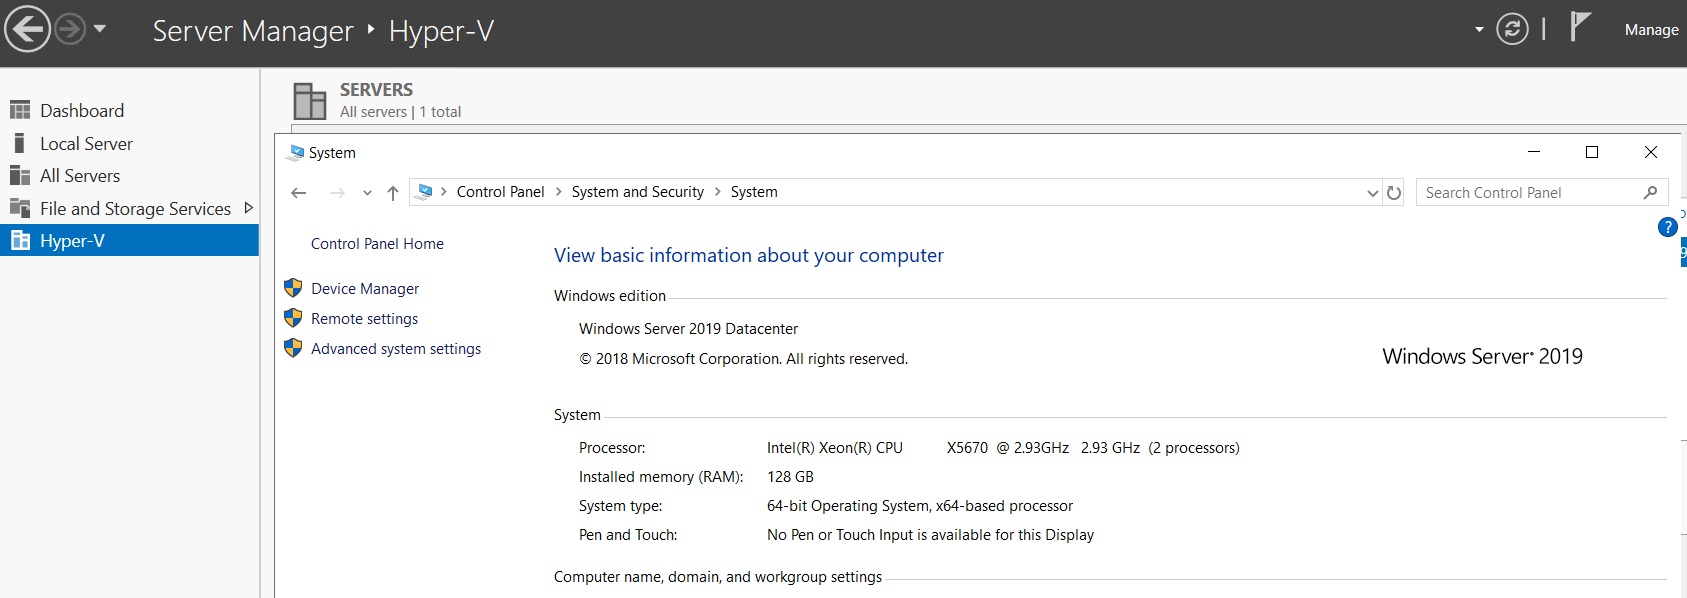The image size is (1687, 598).
Task: Click System and Security breadcrumb
Action: pos(637,192)
